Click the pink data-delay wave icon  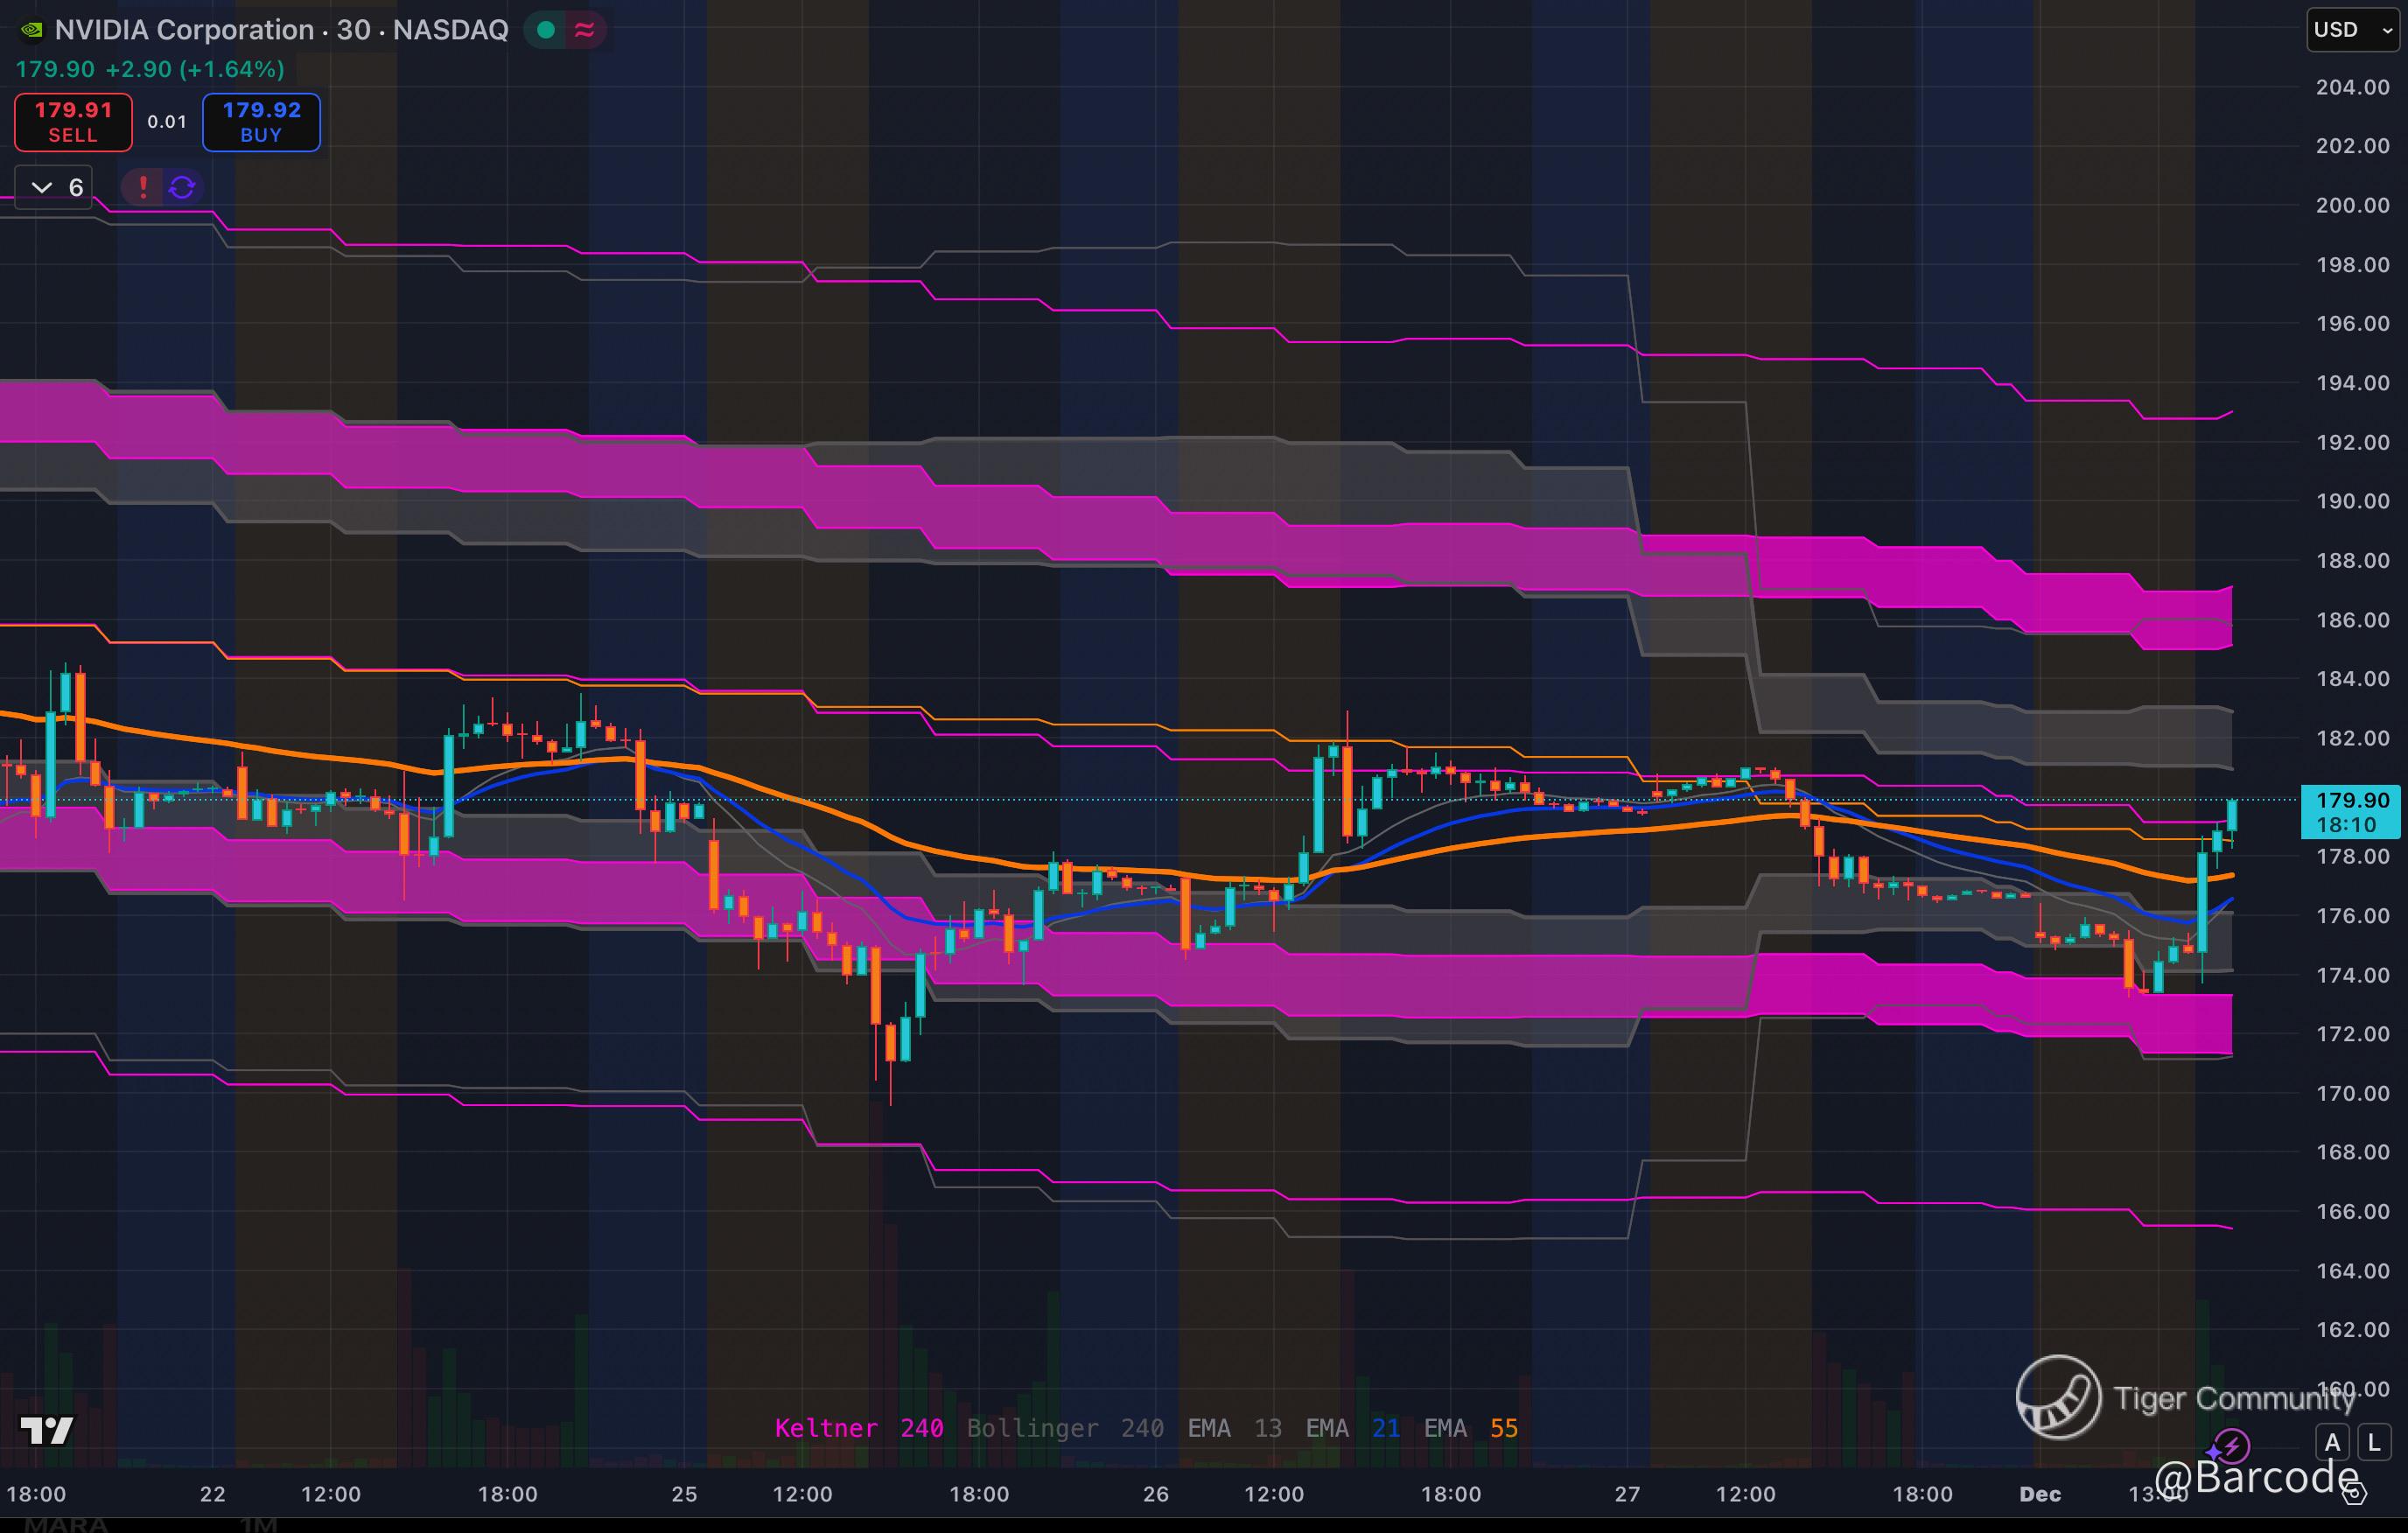pyautogui.click(x=585, y=30)
